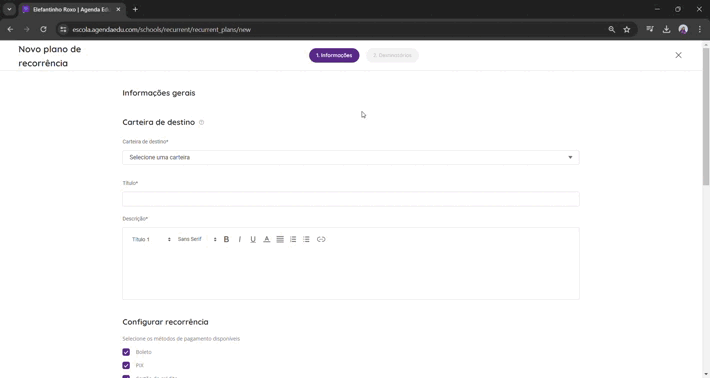This screenshot has width=710, height=378.
Task: Click the Novo plano de recorrência title
Action: point(50,56)
